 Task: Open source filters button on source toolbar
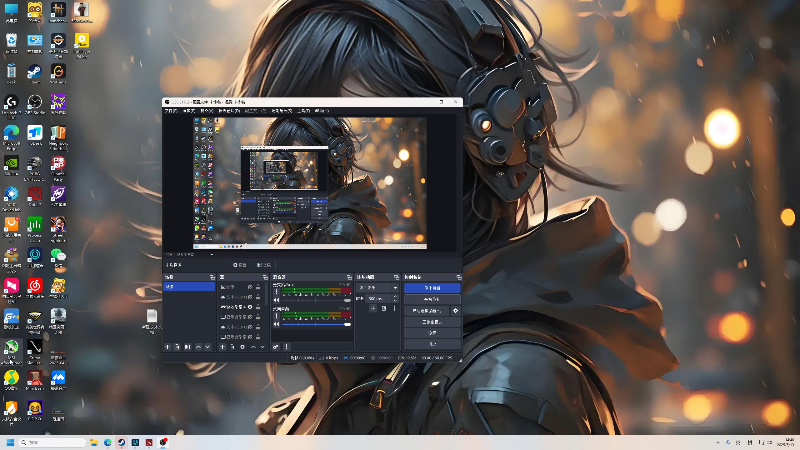coord(264,265)
